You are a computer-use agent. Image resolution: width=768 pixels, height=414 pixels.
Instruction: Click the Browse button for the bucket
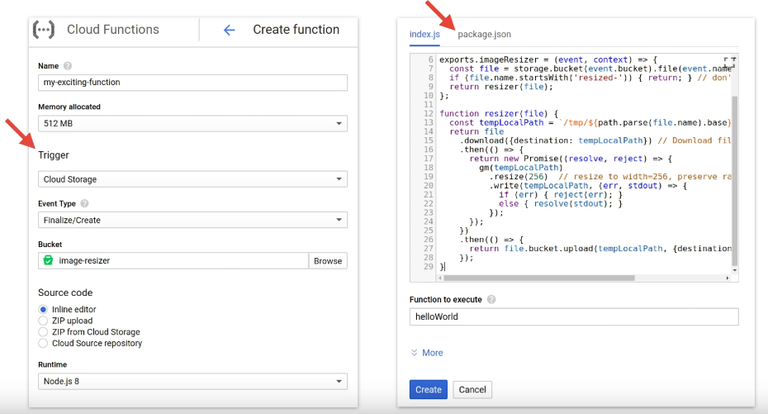click(x=328, y=260)
